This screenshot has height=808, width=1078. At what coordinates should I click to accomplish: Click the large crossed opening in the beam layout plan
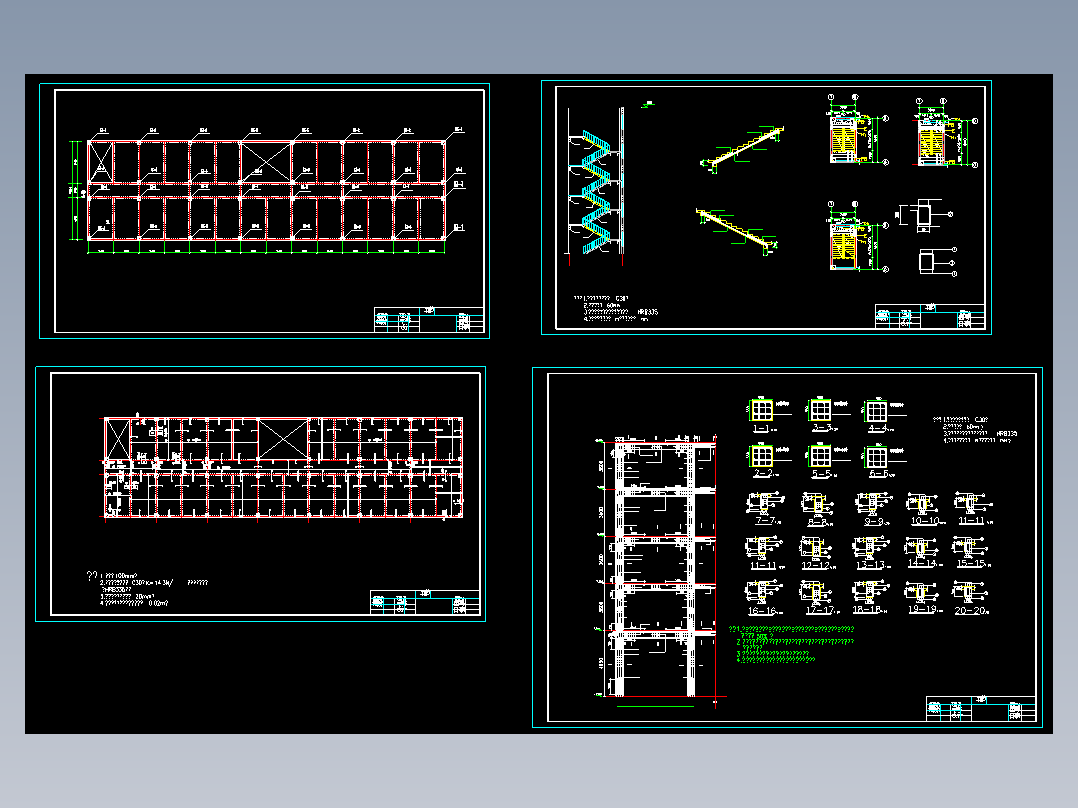[x=265, y=162]
